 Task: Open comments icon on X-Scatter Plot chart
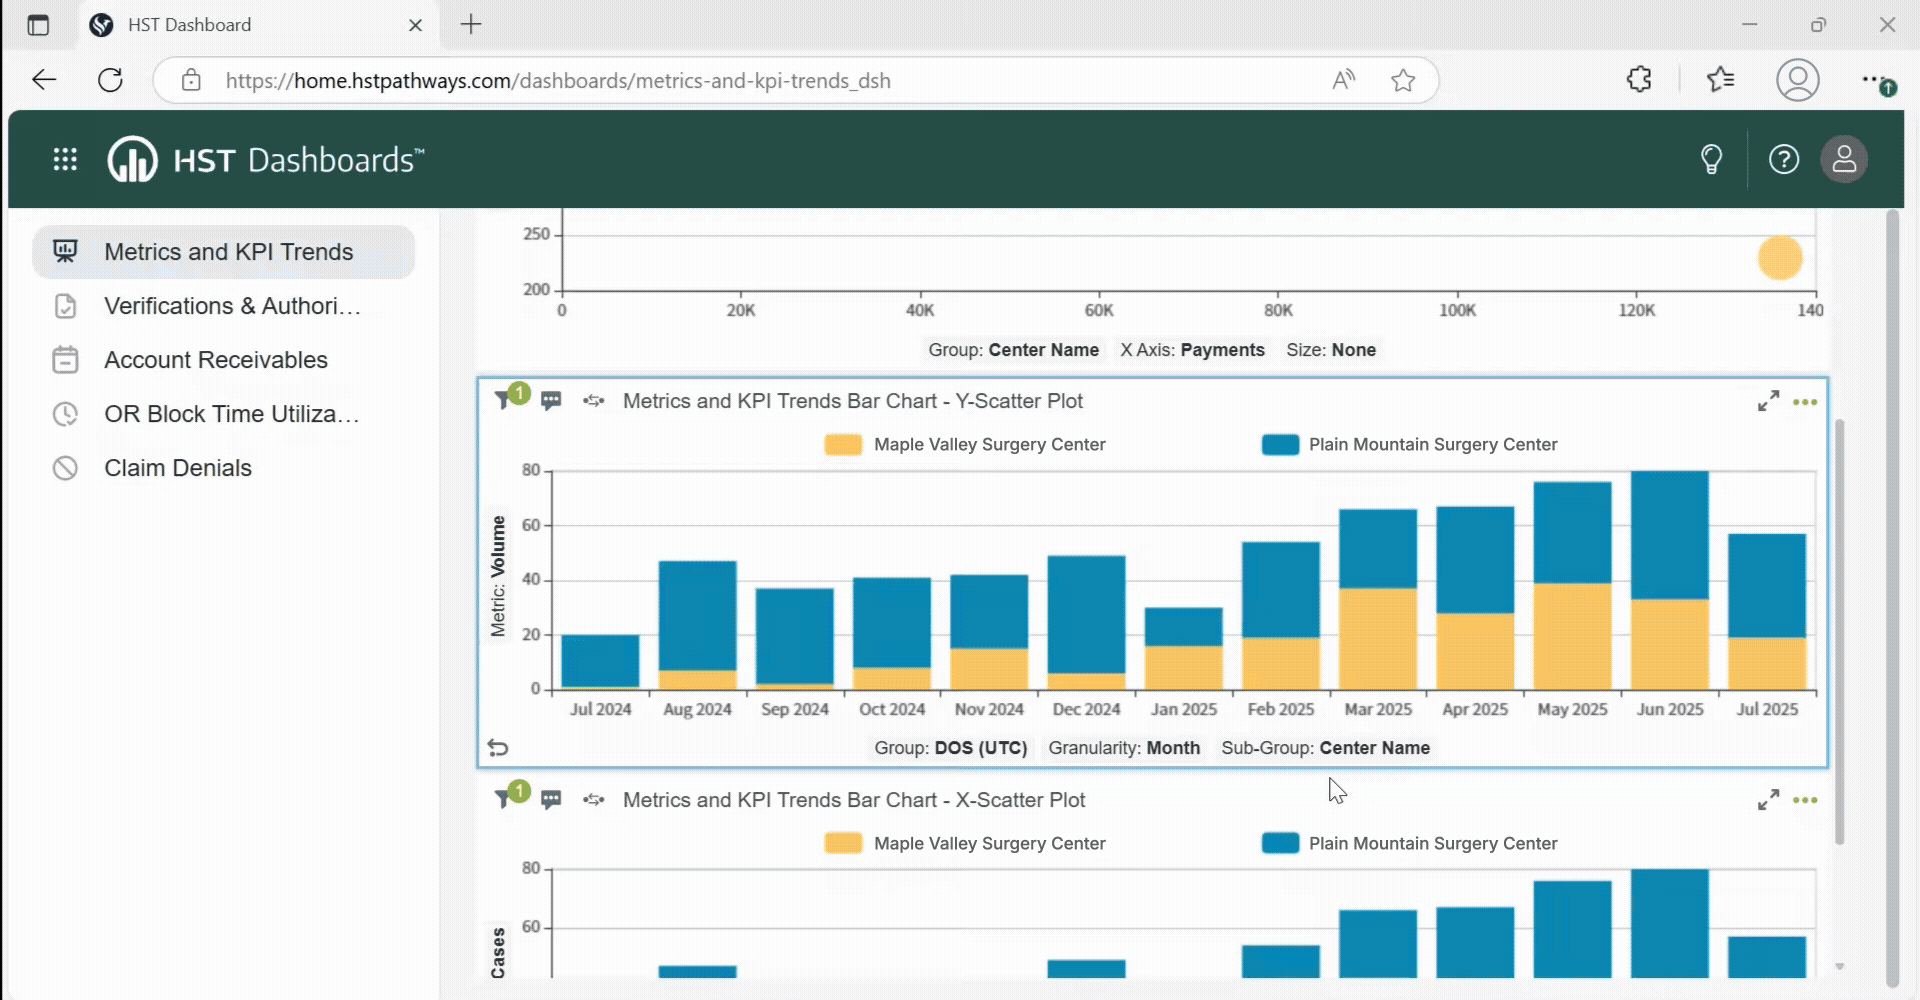pyautogui.click(x=551, y=800)
